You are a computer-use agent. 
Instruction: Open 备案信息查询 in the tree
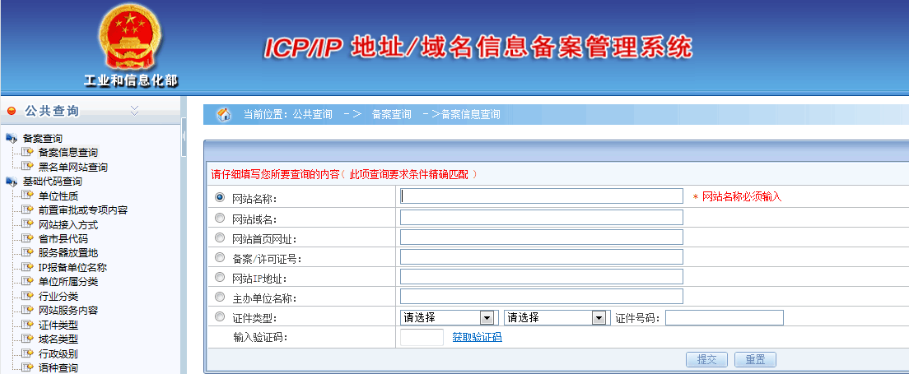[x=68, y=153]
